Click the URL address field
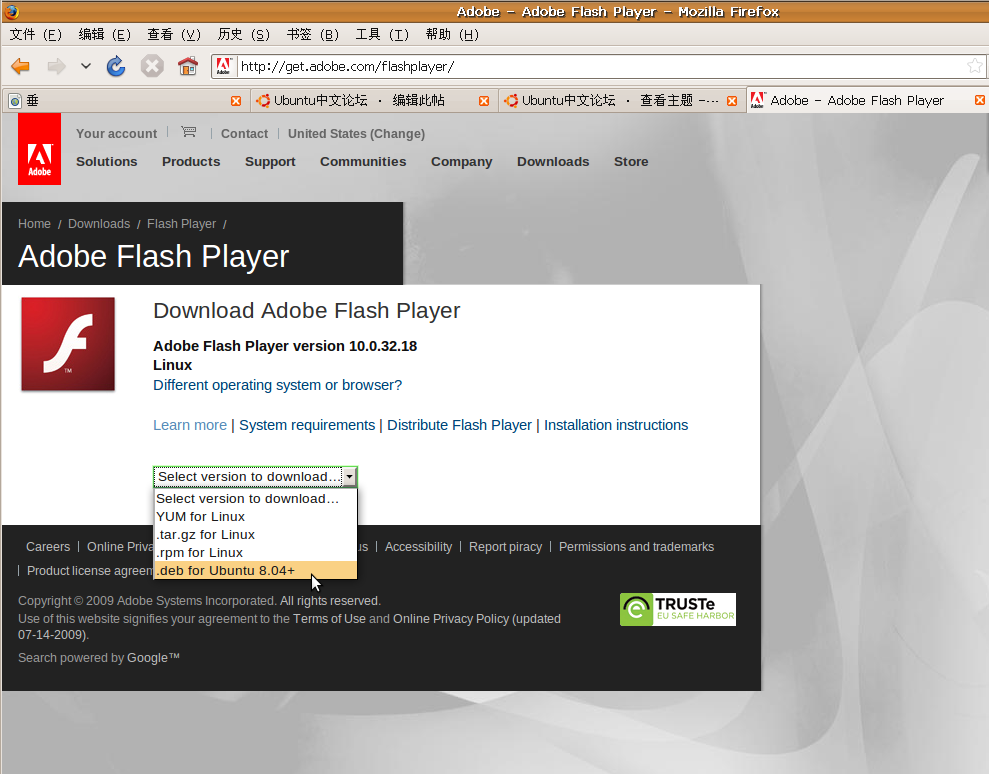The height and width of the screenshot is (774, 989). coord(599,66)
